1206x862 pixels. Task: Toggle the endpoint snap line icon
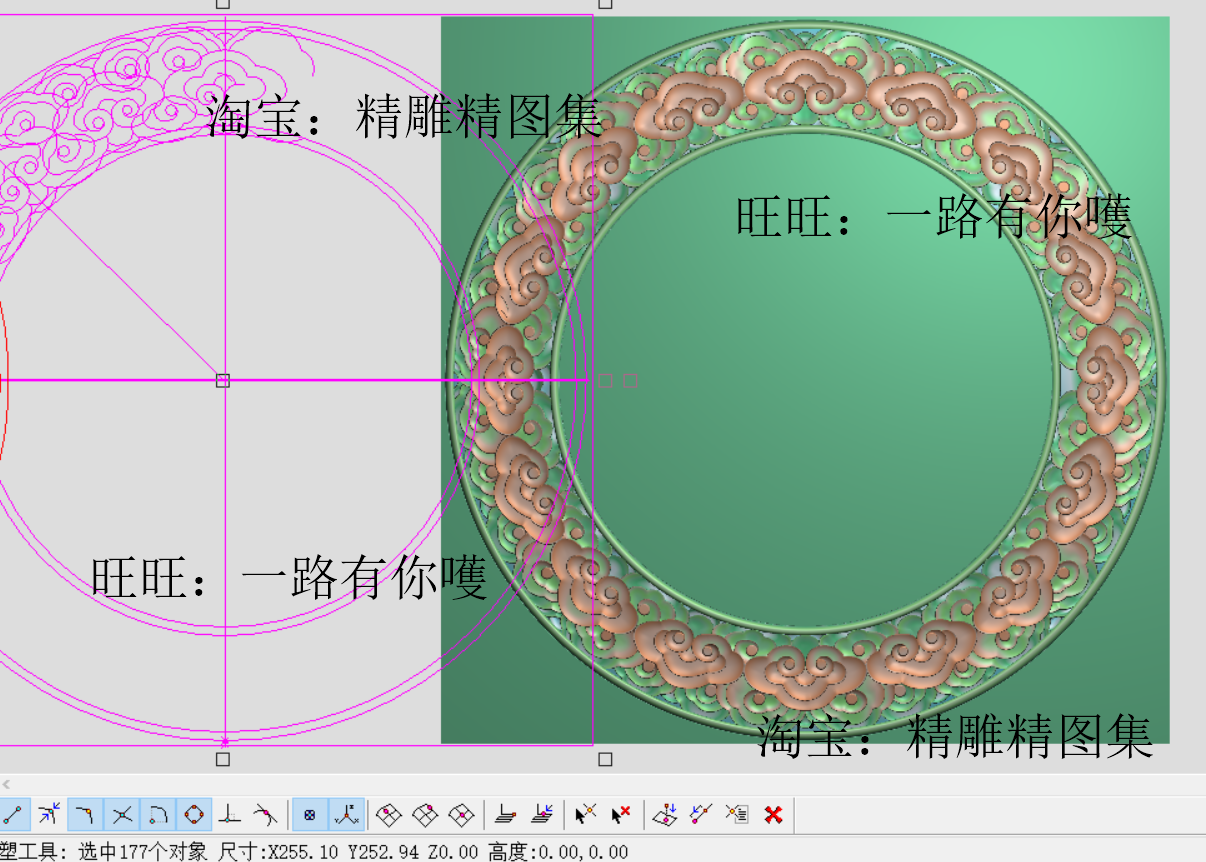point(13,815)
